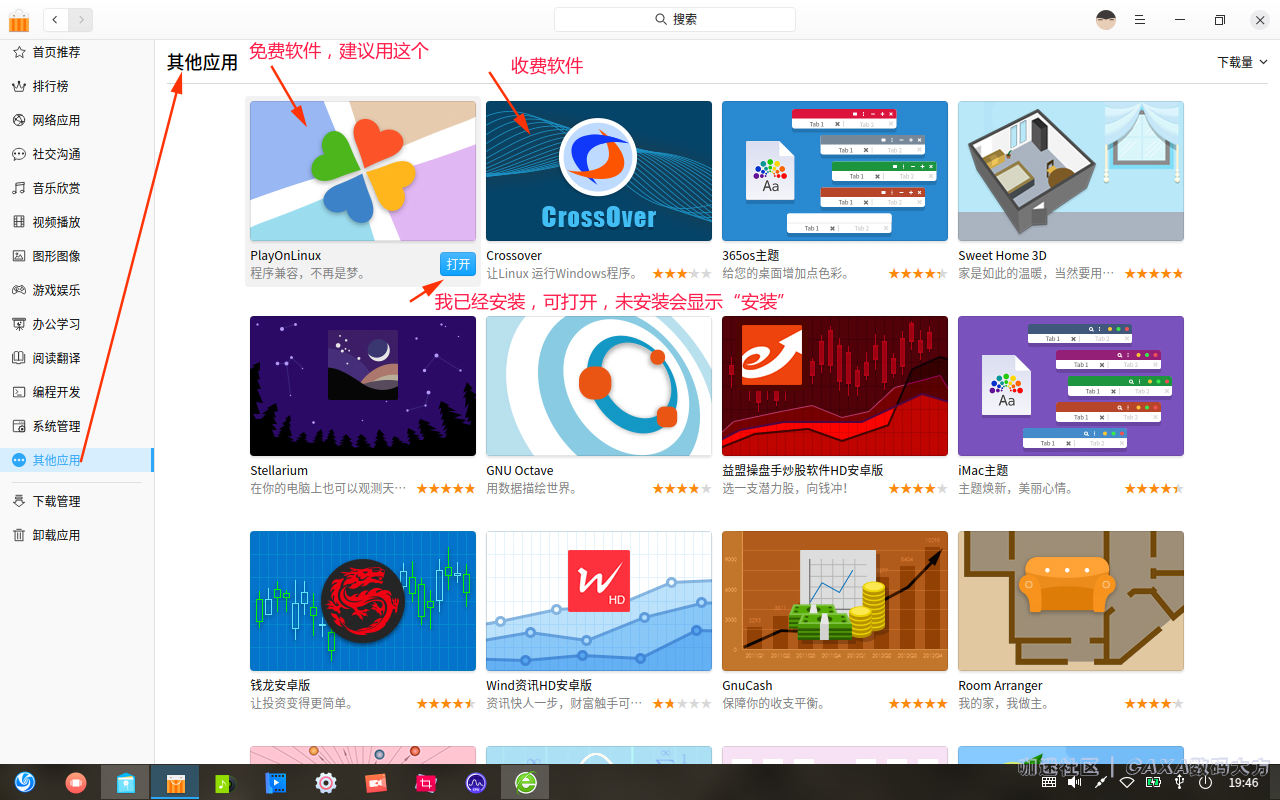Click the Wind资讯HD安卓版 app title
This screenshot has width=1280, height=800.
pos(539,685)
